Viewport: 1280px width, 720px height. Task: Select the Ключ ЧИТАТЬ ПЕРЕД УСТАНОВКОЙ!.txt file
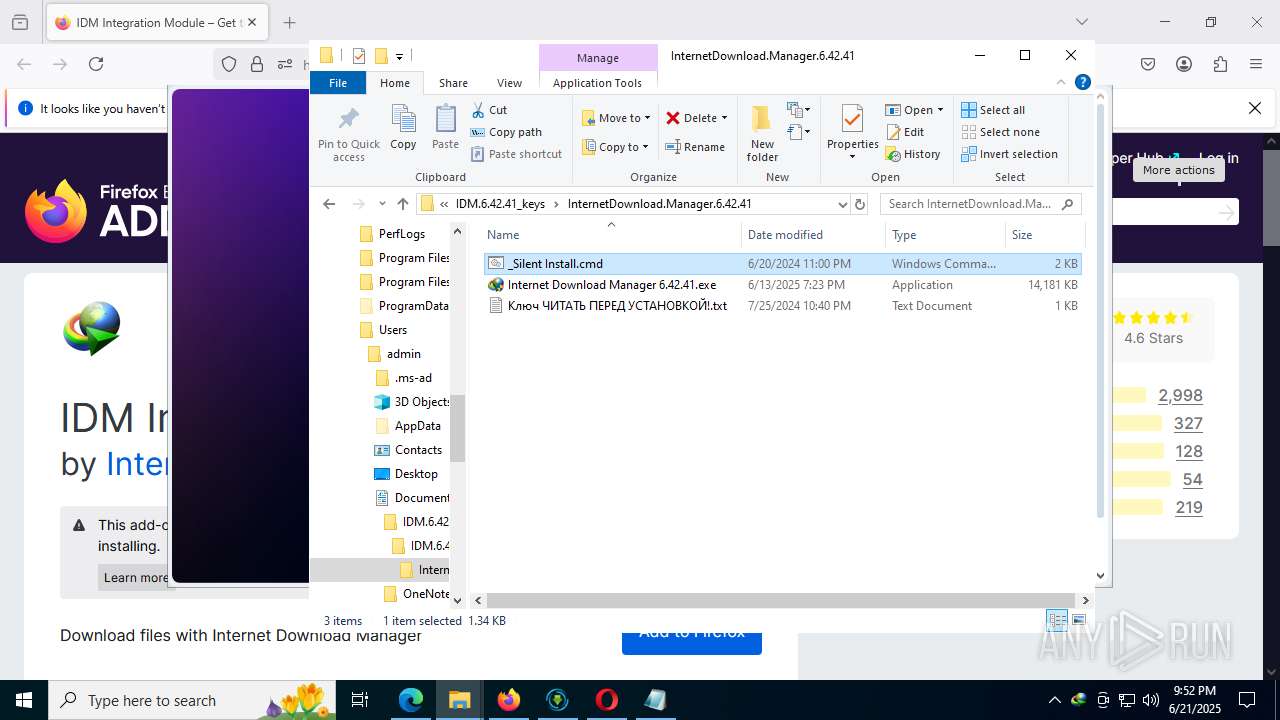tap(782, 306)
